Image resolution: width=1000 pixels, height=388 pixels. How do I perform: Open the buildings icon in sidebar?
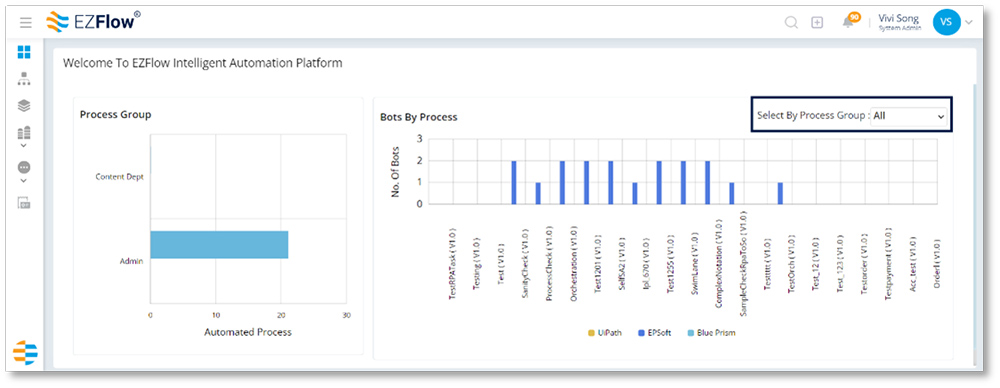click(x=24, y=133)
